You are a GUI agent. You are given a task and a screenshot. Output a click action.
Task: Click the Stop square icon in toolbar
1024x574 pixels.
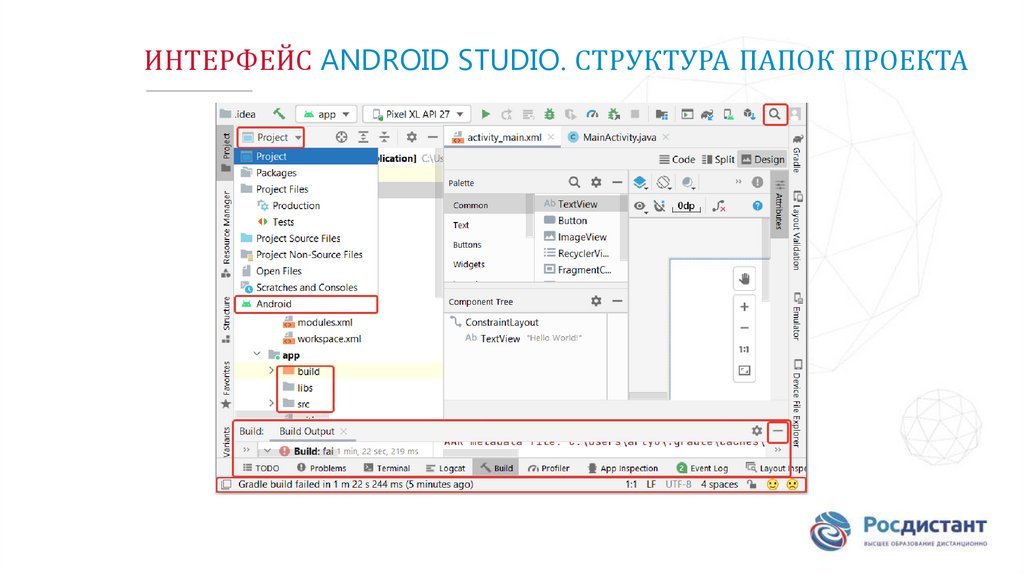pyautogui.click(x=634, y=114)
